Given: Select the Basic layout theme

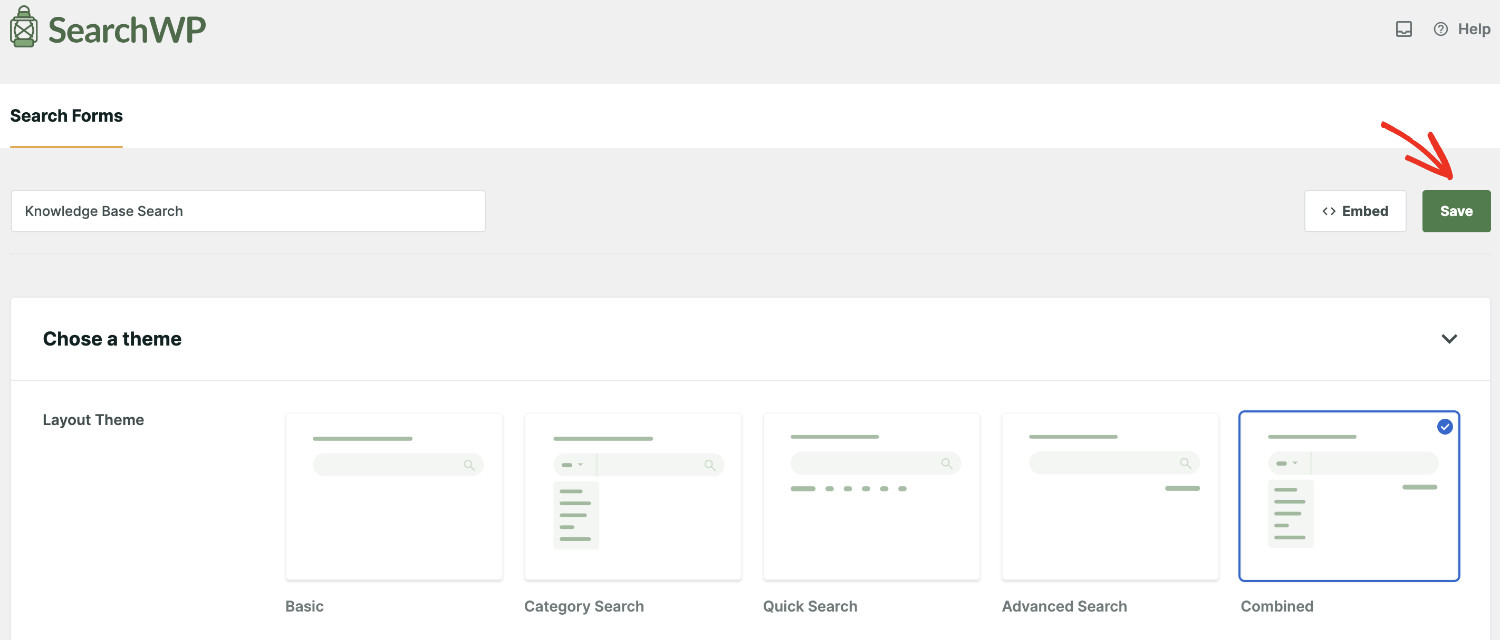Looking at the screenshot, I should pyautogui.click(x=393, y=496).
